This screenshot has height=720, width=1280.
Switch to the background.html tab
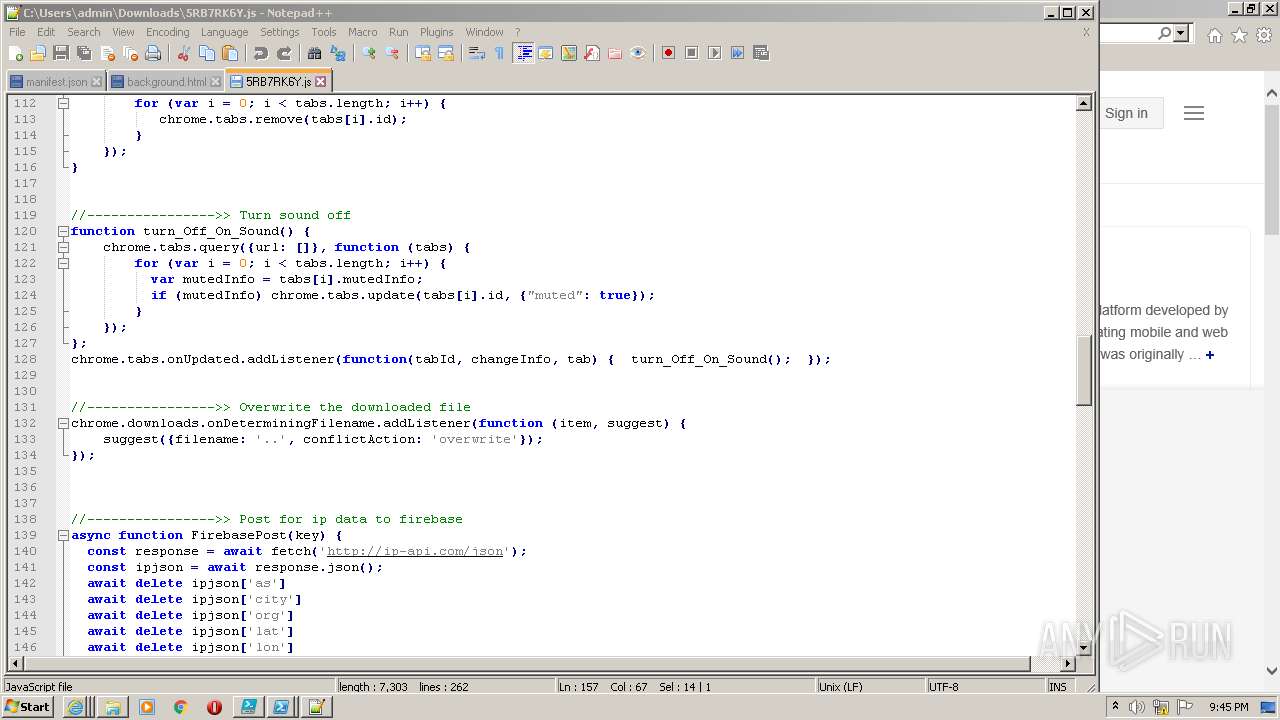pos(166,82)
